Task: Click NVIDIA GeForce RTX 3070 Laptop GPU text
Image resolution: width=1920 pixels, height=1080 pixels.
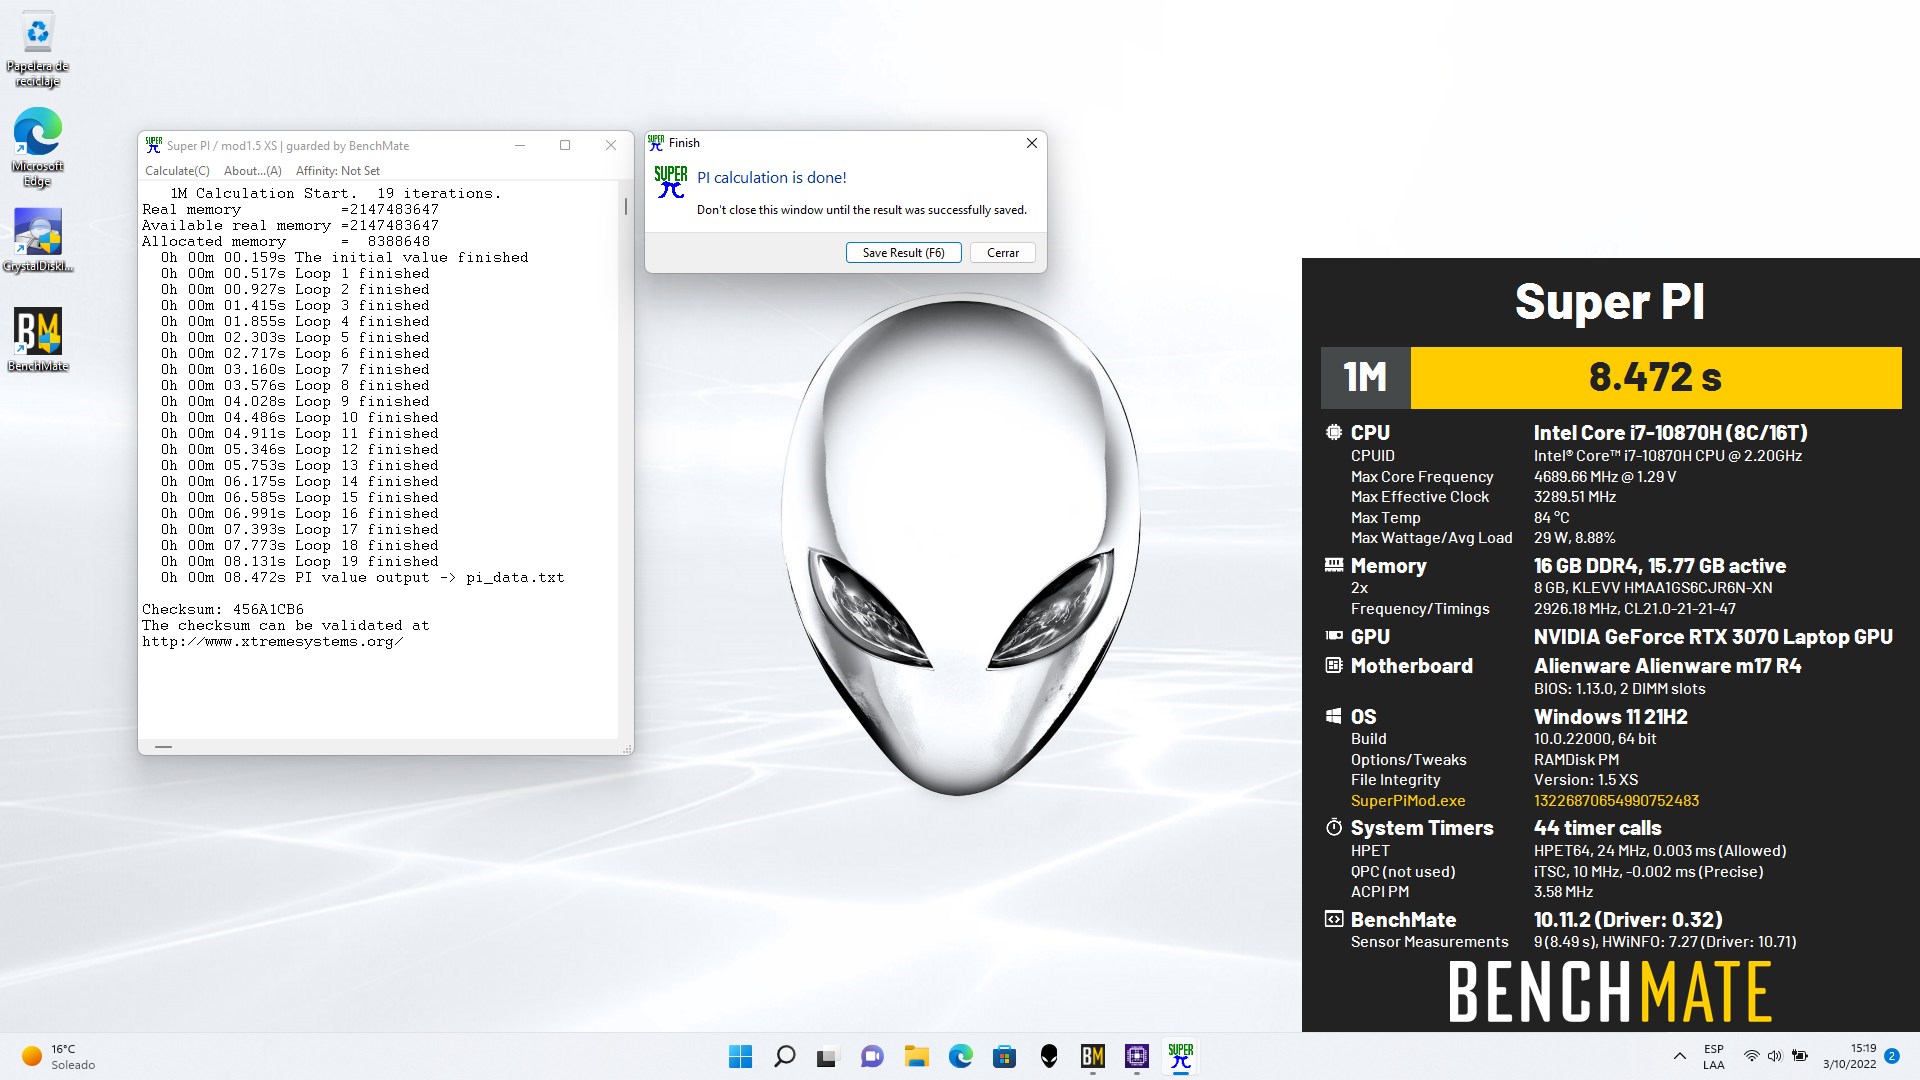Action: tap(1713, 637)
